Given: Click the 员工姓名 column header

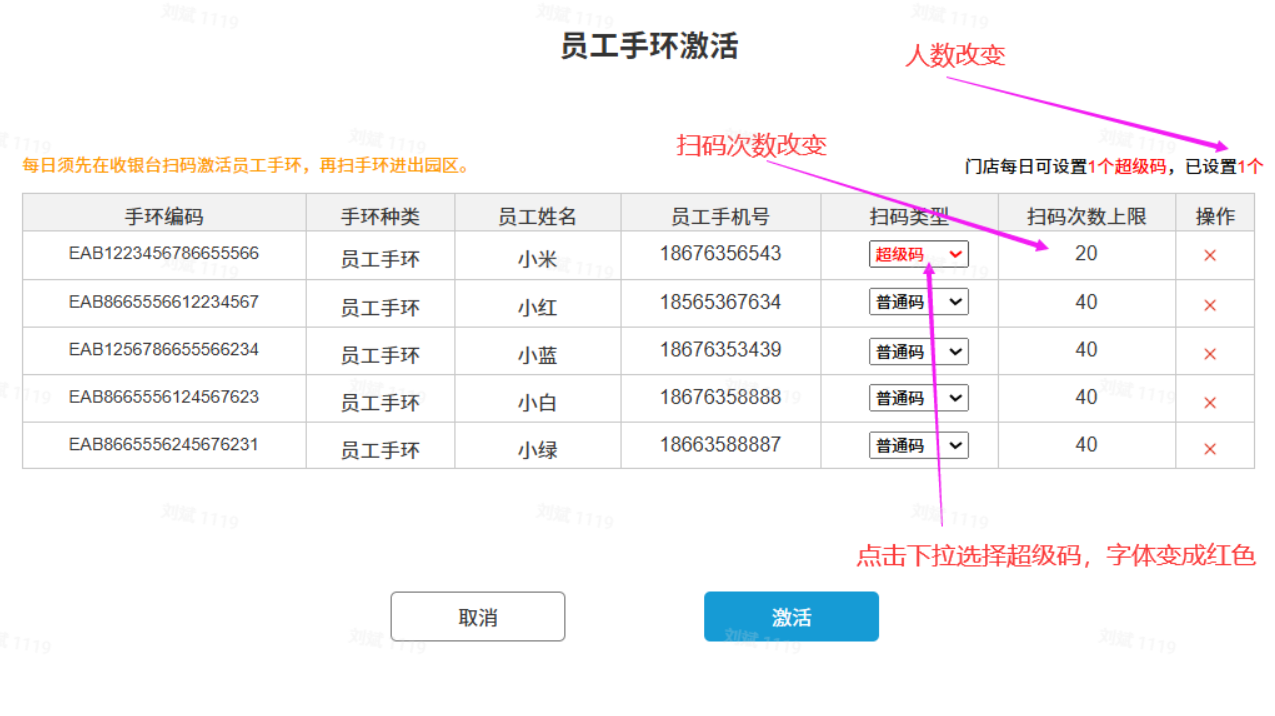Looking at the screenshot, I should pyautogui.click(x=537, y=216).
